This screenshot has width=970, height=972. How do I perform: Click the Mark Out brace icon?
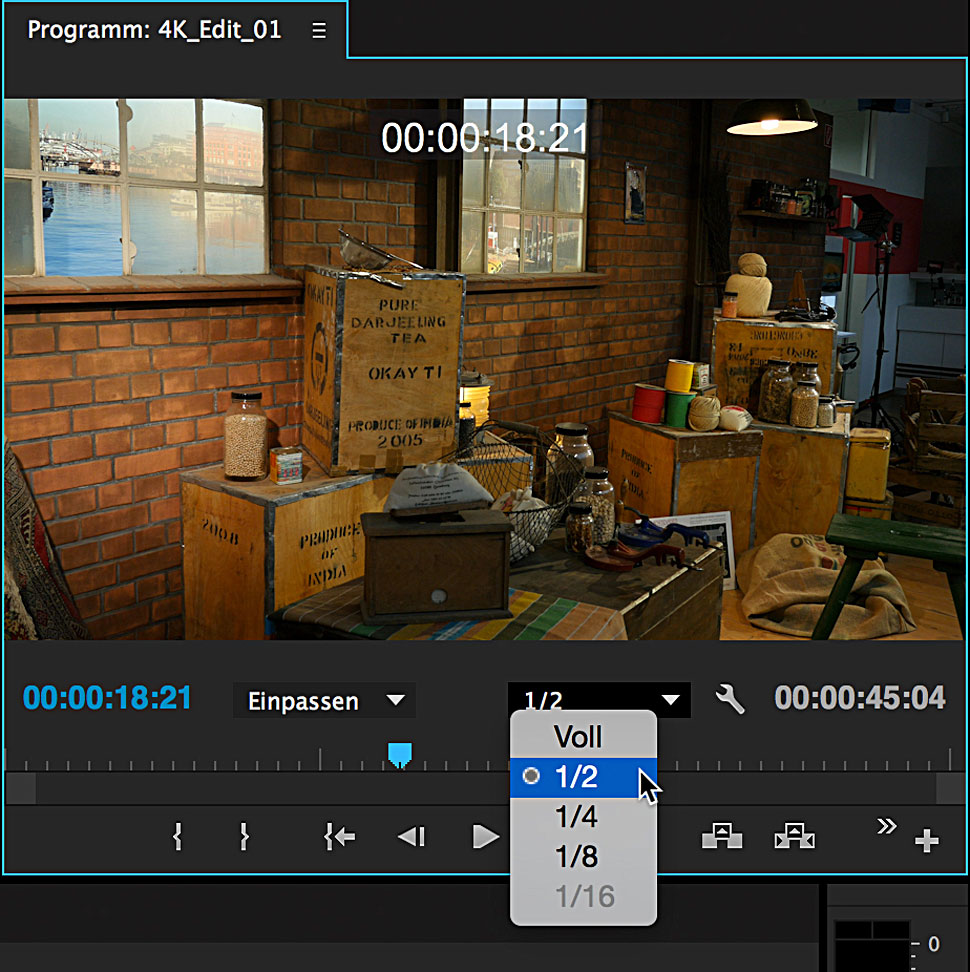point(243,837)
